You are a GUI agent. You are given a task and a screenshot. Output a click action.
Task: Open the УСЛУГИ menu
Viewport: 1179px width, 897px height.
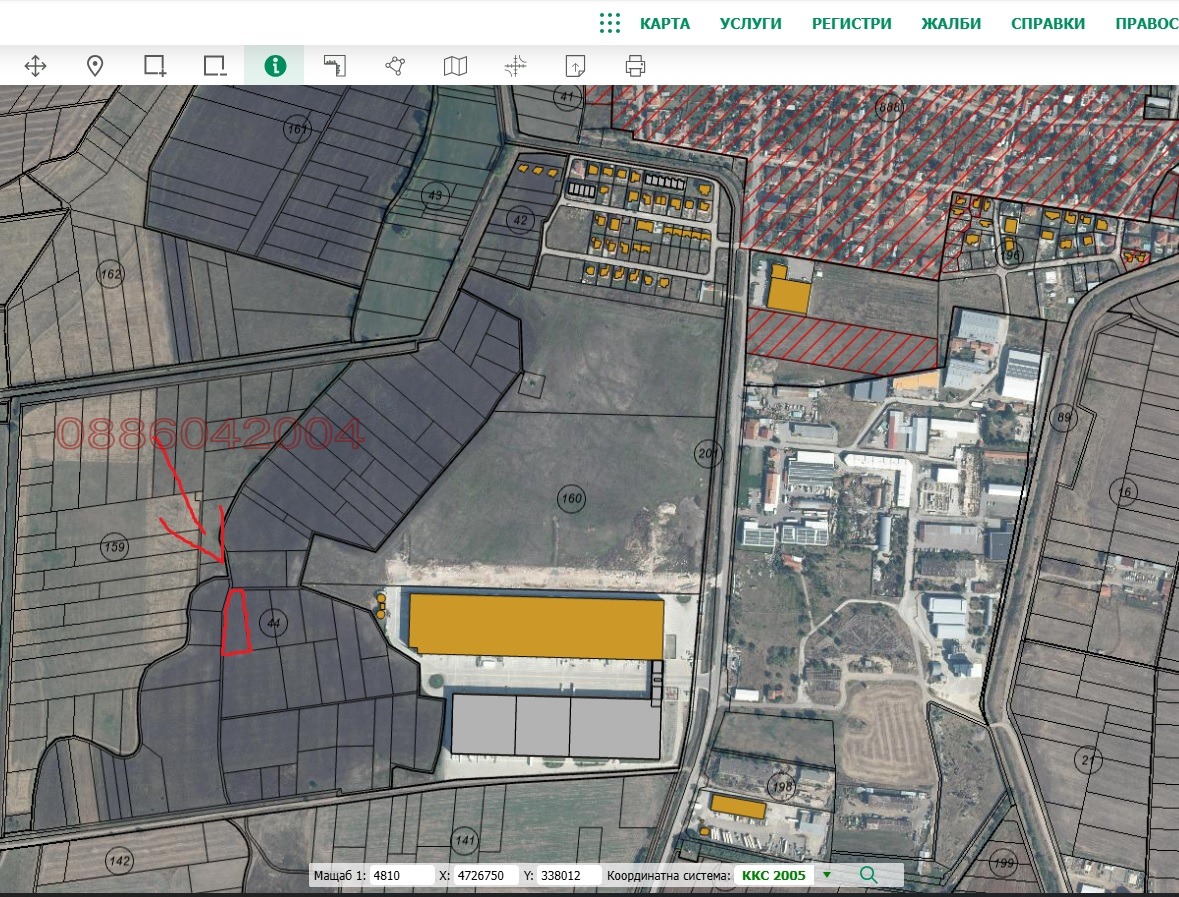pyautogui.click(x=750, y=23)
